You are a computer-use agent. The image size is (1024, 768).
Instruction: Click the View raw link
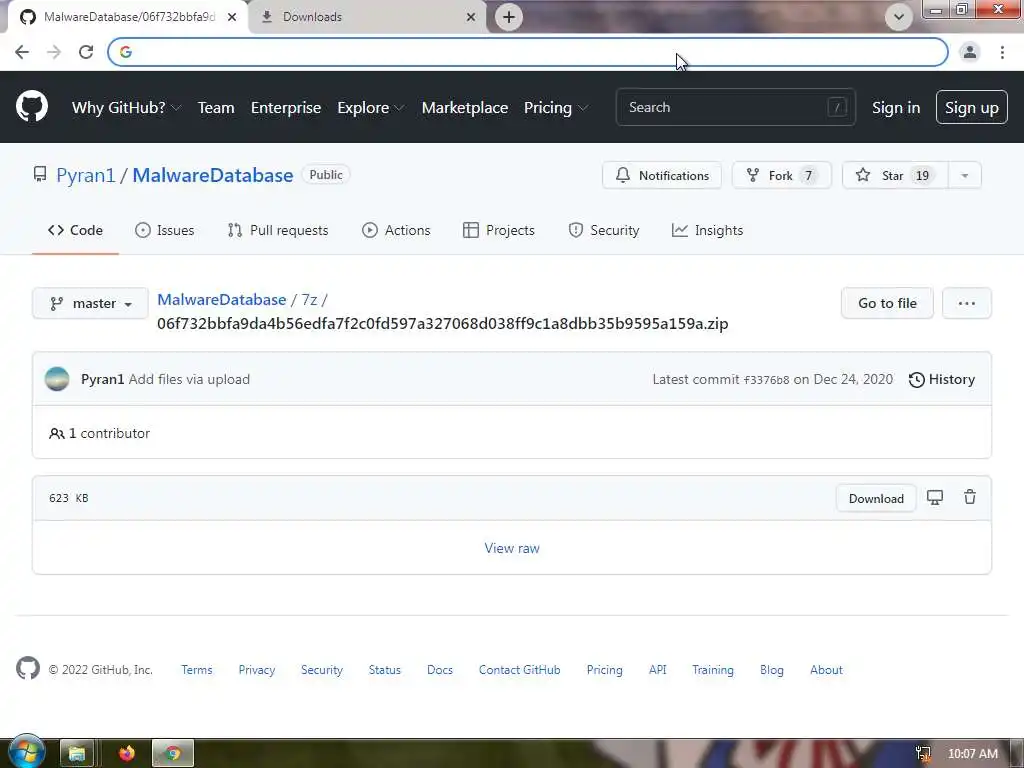512,549
